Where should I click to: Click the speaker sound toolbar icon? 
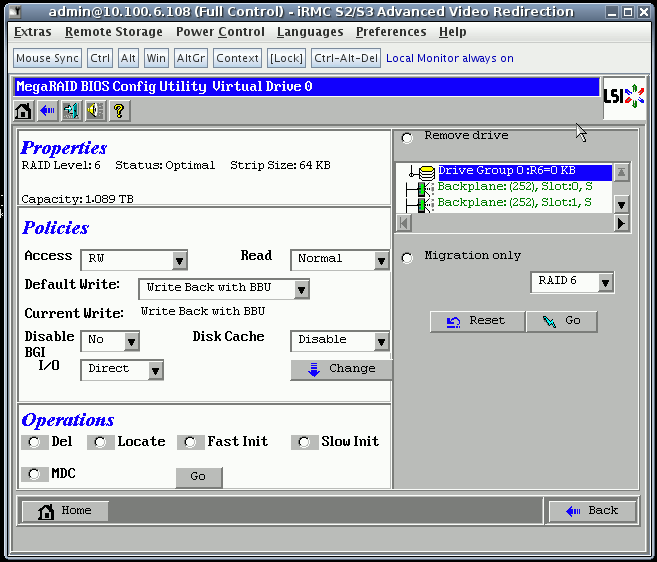pyautogui.click(x=96, y=111)
